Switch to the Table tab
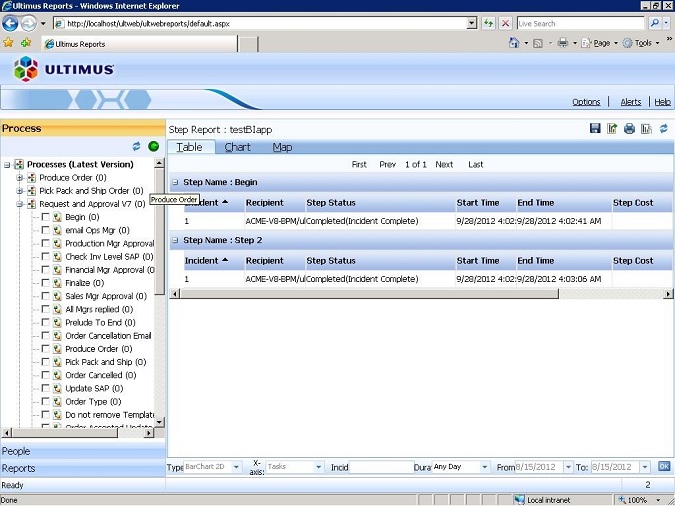Screen dimensions: 675x506 point(190,147)
